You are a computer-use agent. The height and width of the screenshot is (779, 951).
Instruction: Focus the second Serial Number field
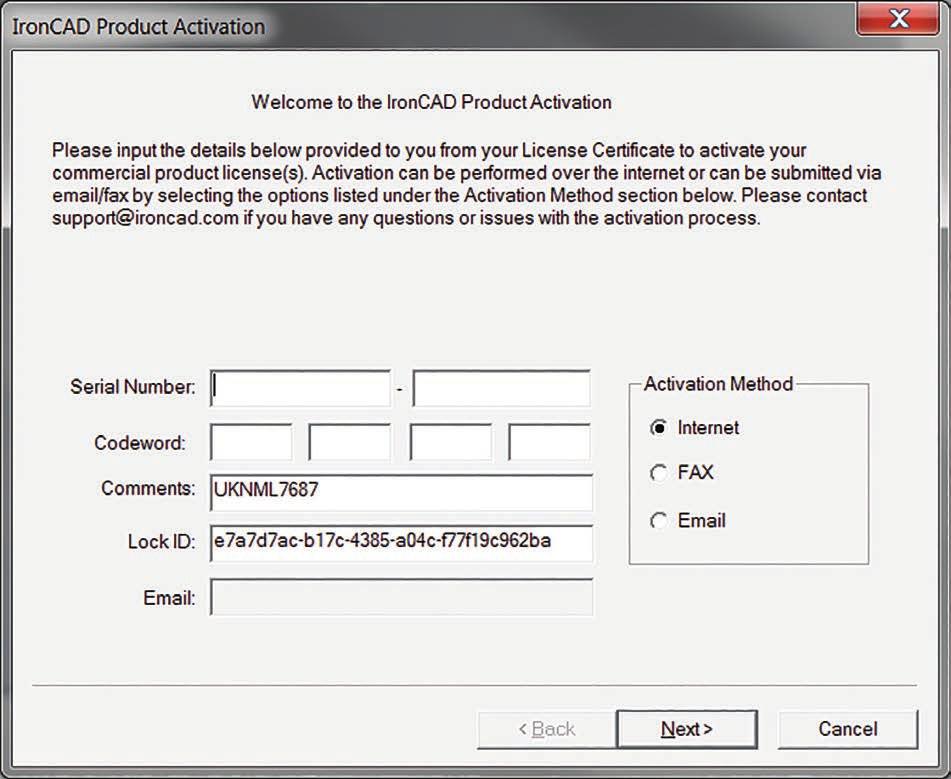[502, 388]
